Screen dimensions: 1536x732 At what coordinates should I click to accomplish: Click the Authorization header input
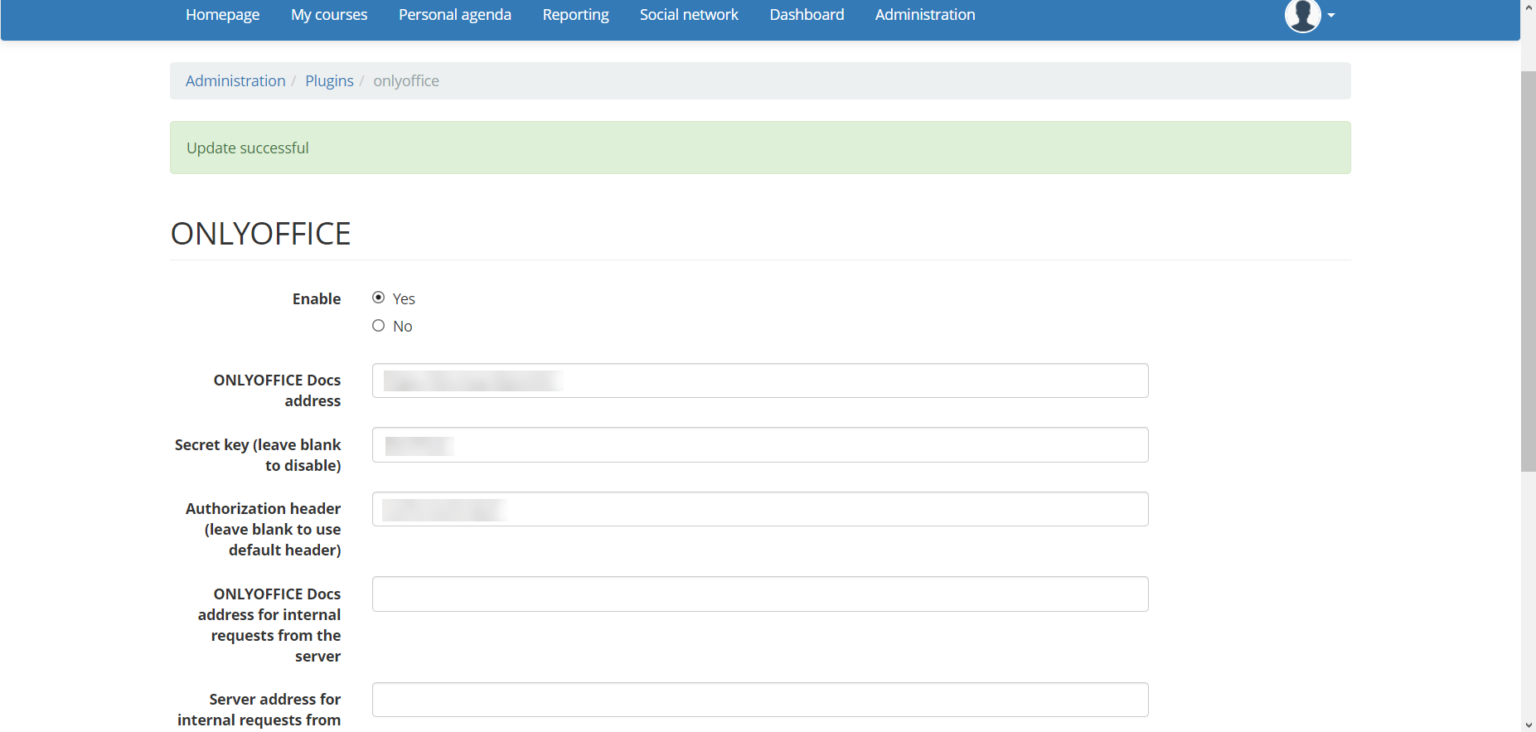(760, 509)
